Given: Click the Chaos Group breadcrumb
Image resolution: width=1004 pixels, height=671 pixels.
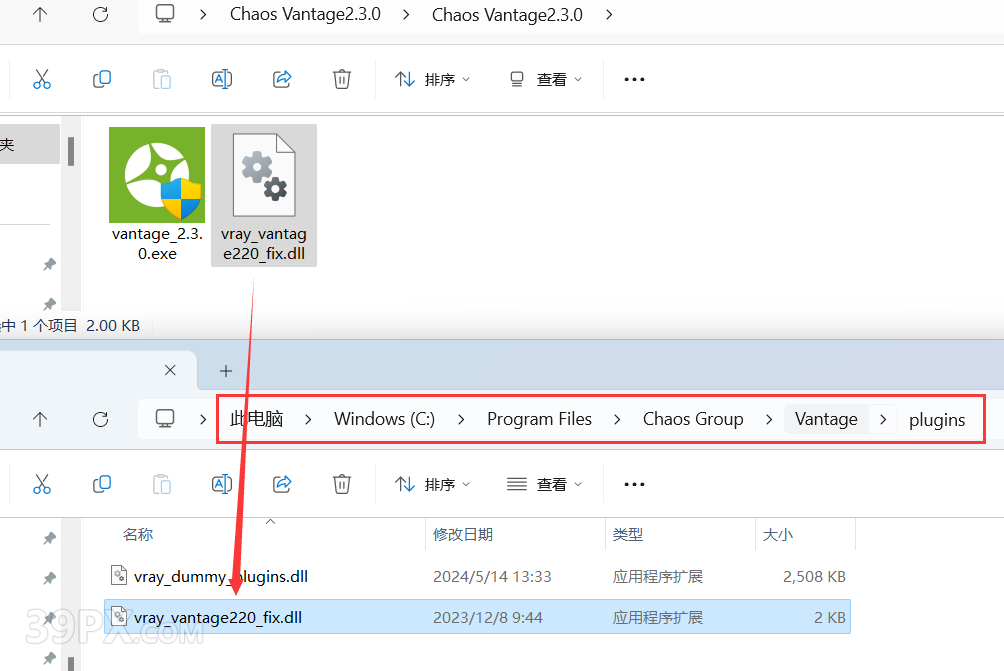Looking at the screenshot, I should (x=693, y=419).
